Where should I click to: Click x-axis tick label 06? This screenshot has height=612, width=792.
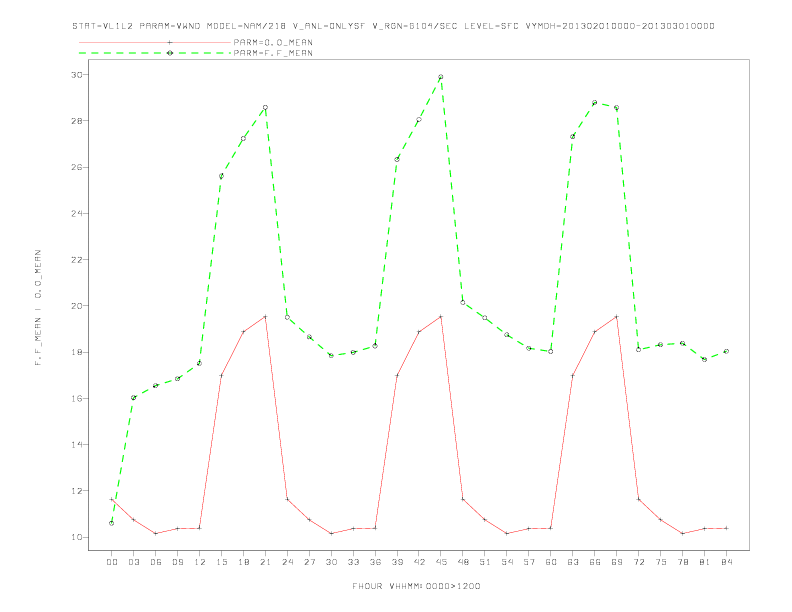pos(156,562)
